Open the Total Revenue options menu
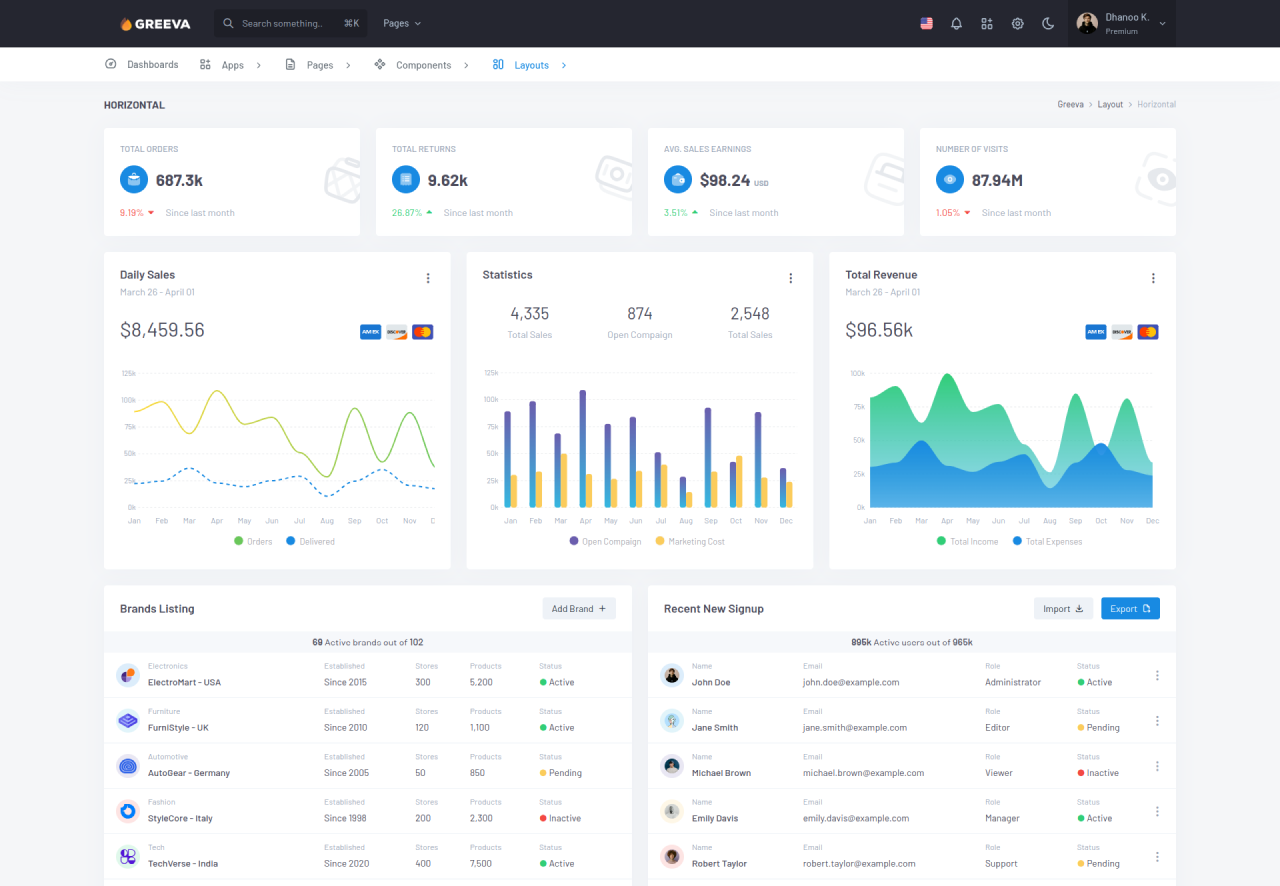1280x886 pixels. click(1153, 278)
